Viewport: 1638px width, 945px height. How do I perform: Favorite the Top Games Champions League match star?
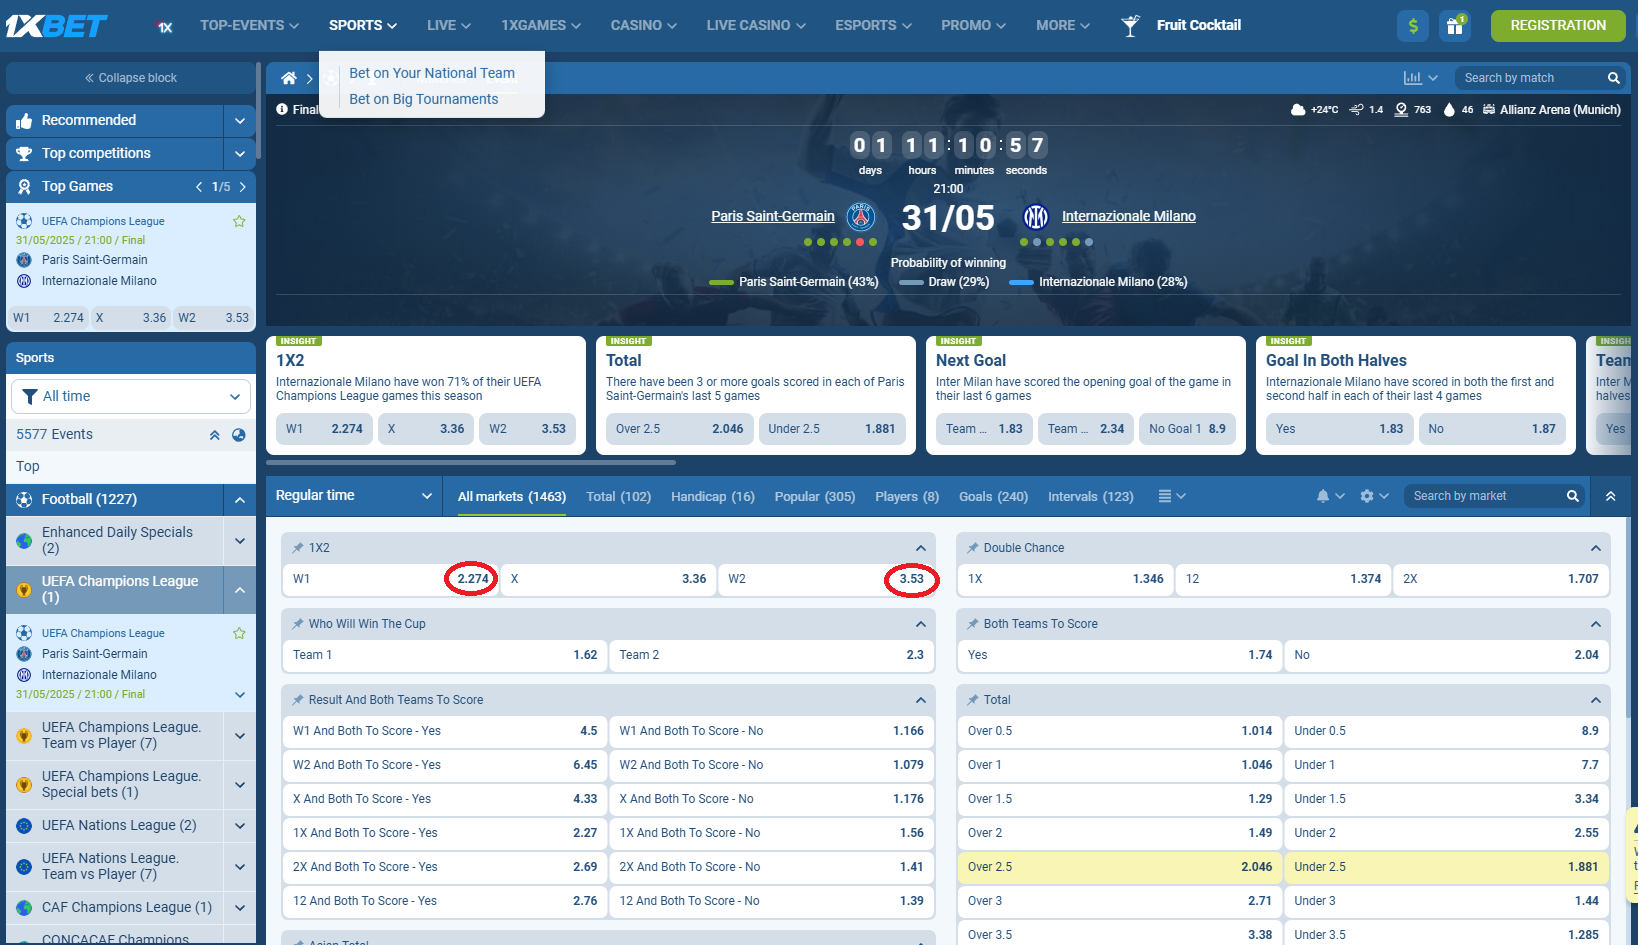tap(239, 221)
